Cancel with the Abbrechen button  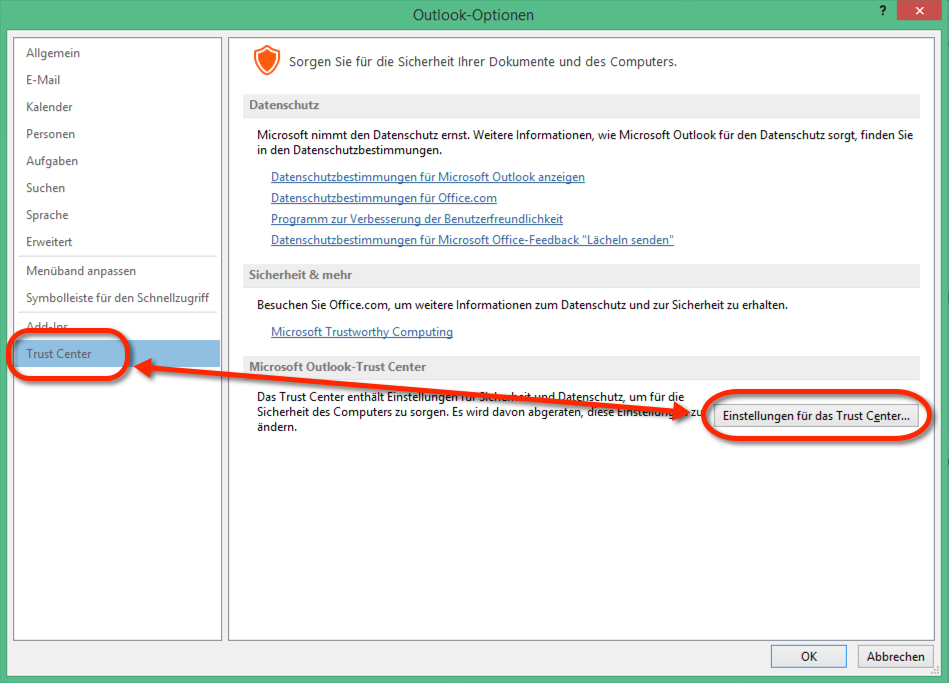click(895, 656)
